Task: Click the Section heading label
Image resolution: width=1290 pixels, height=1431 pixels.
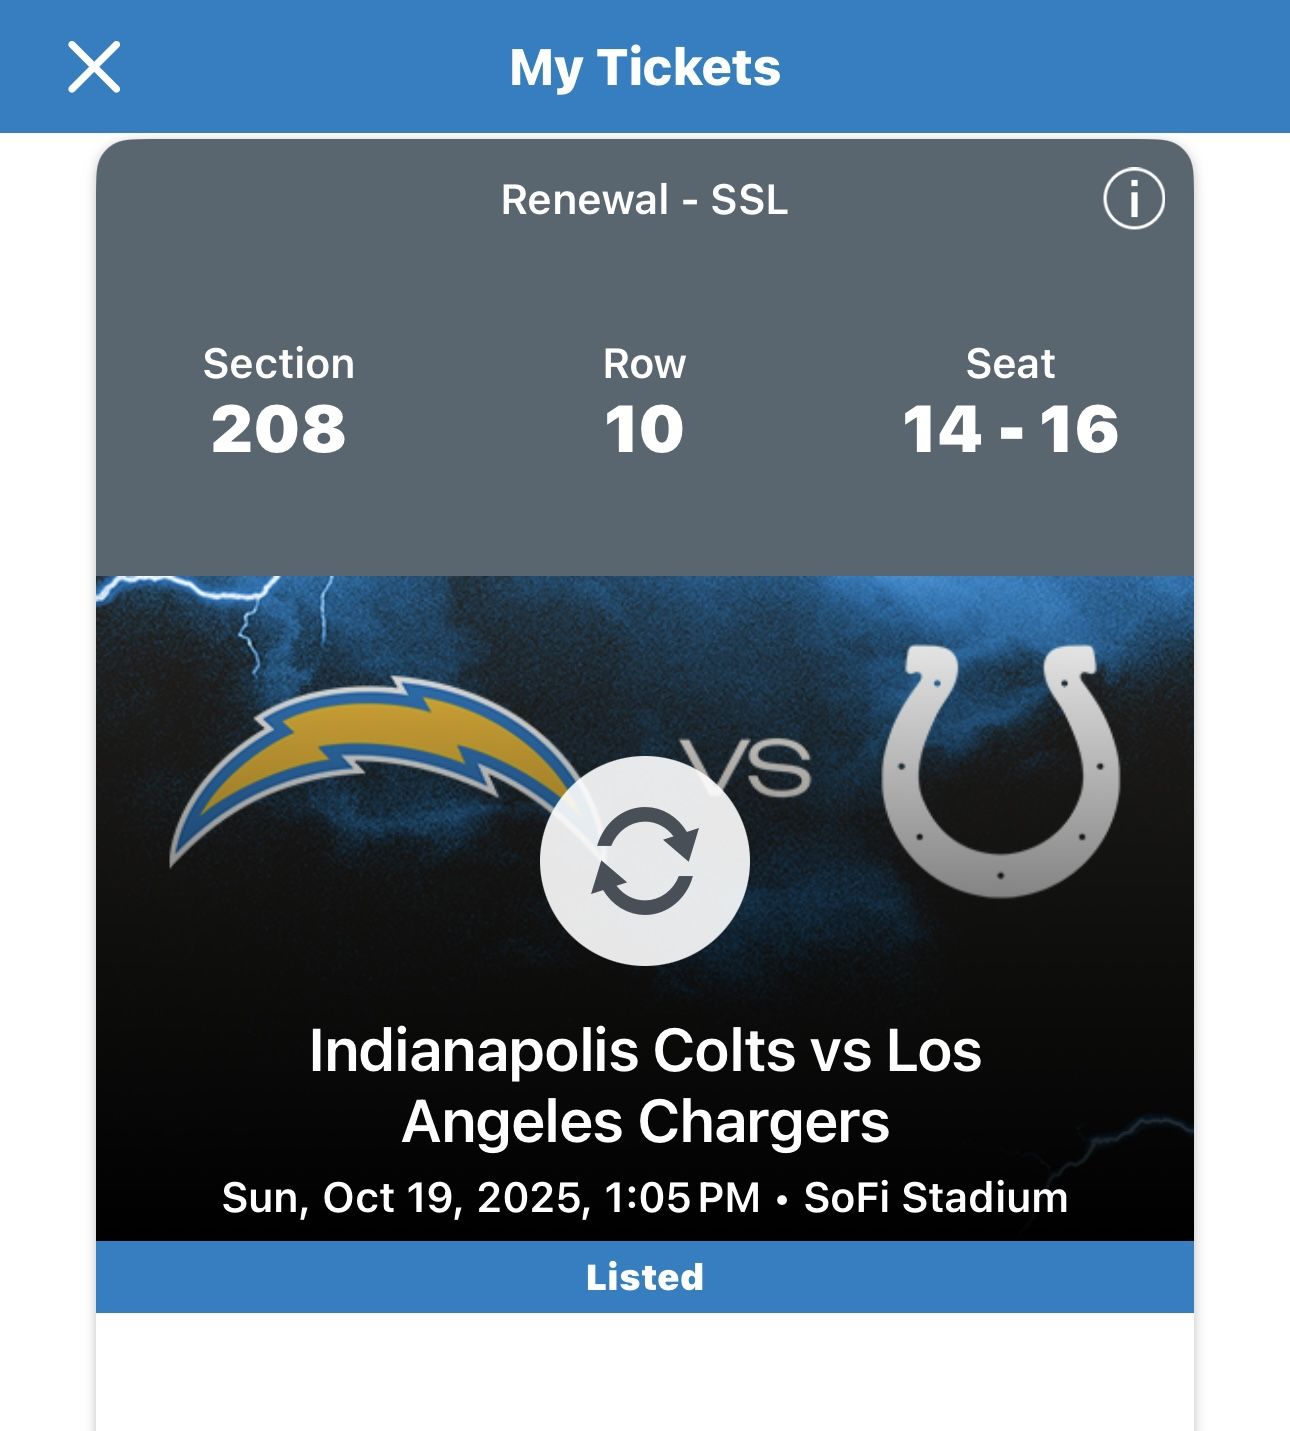Action: (x=278, y=364)
